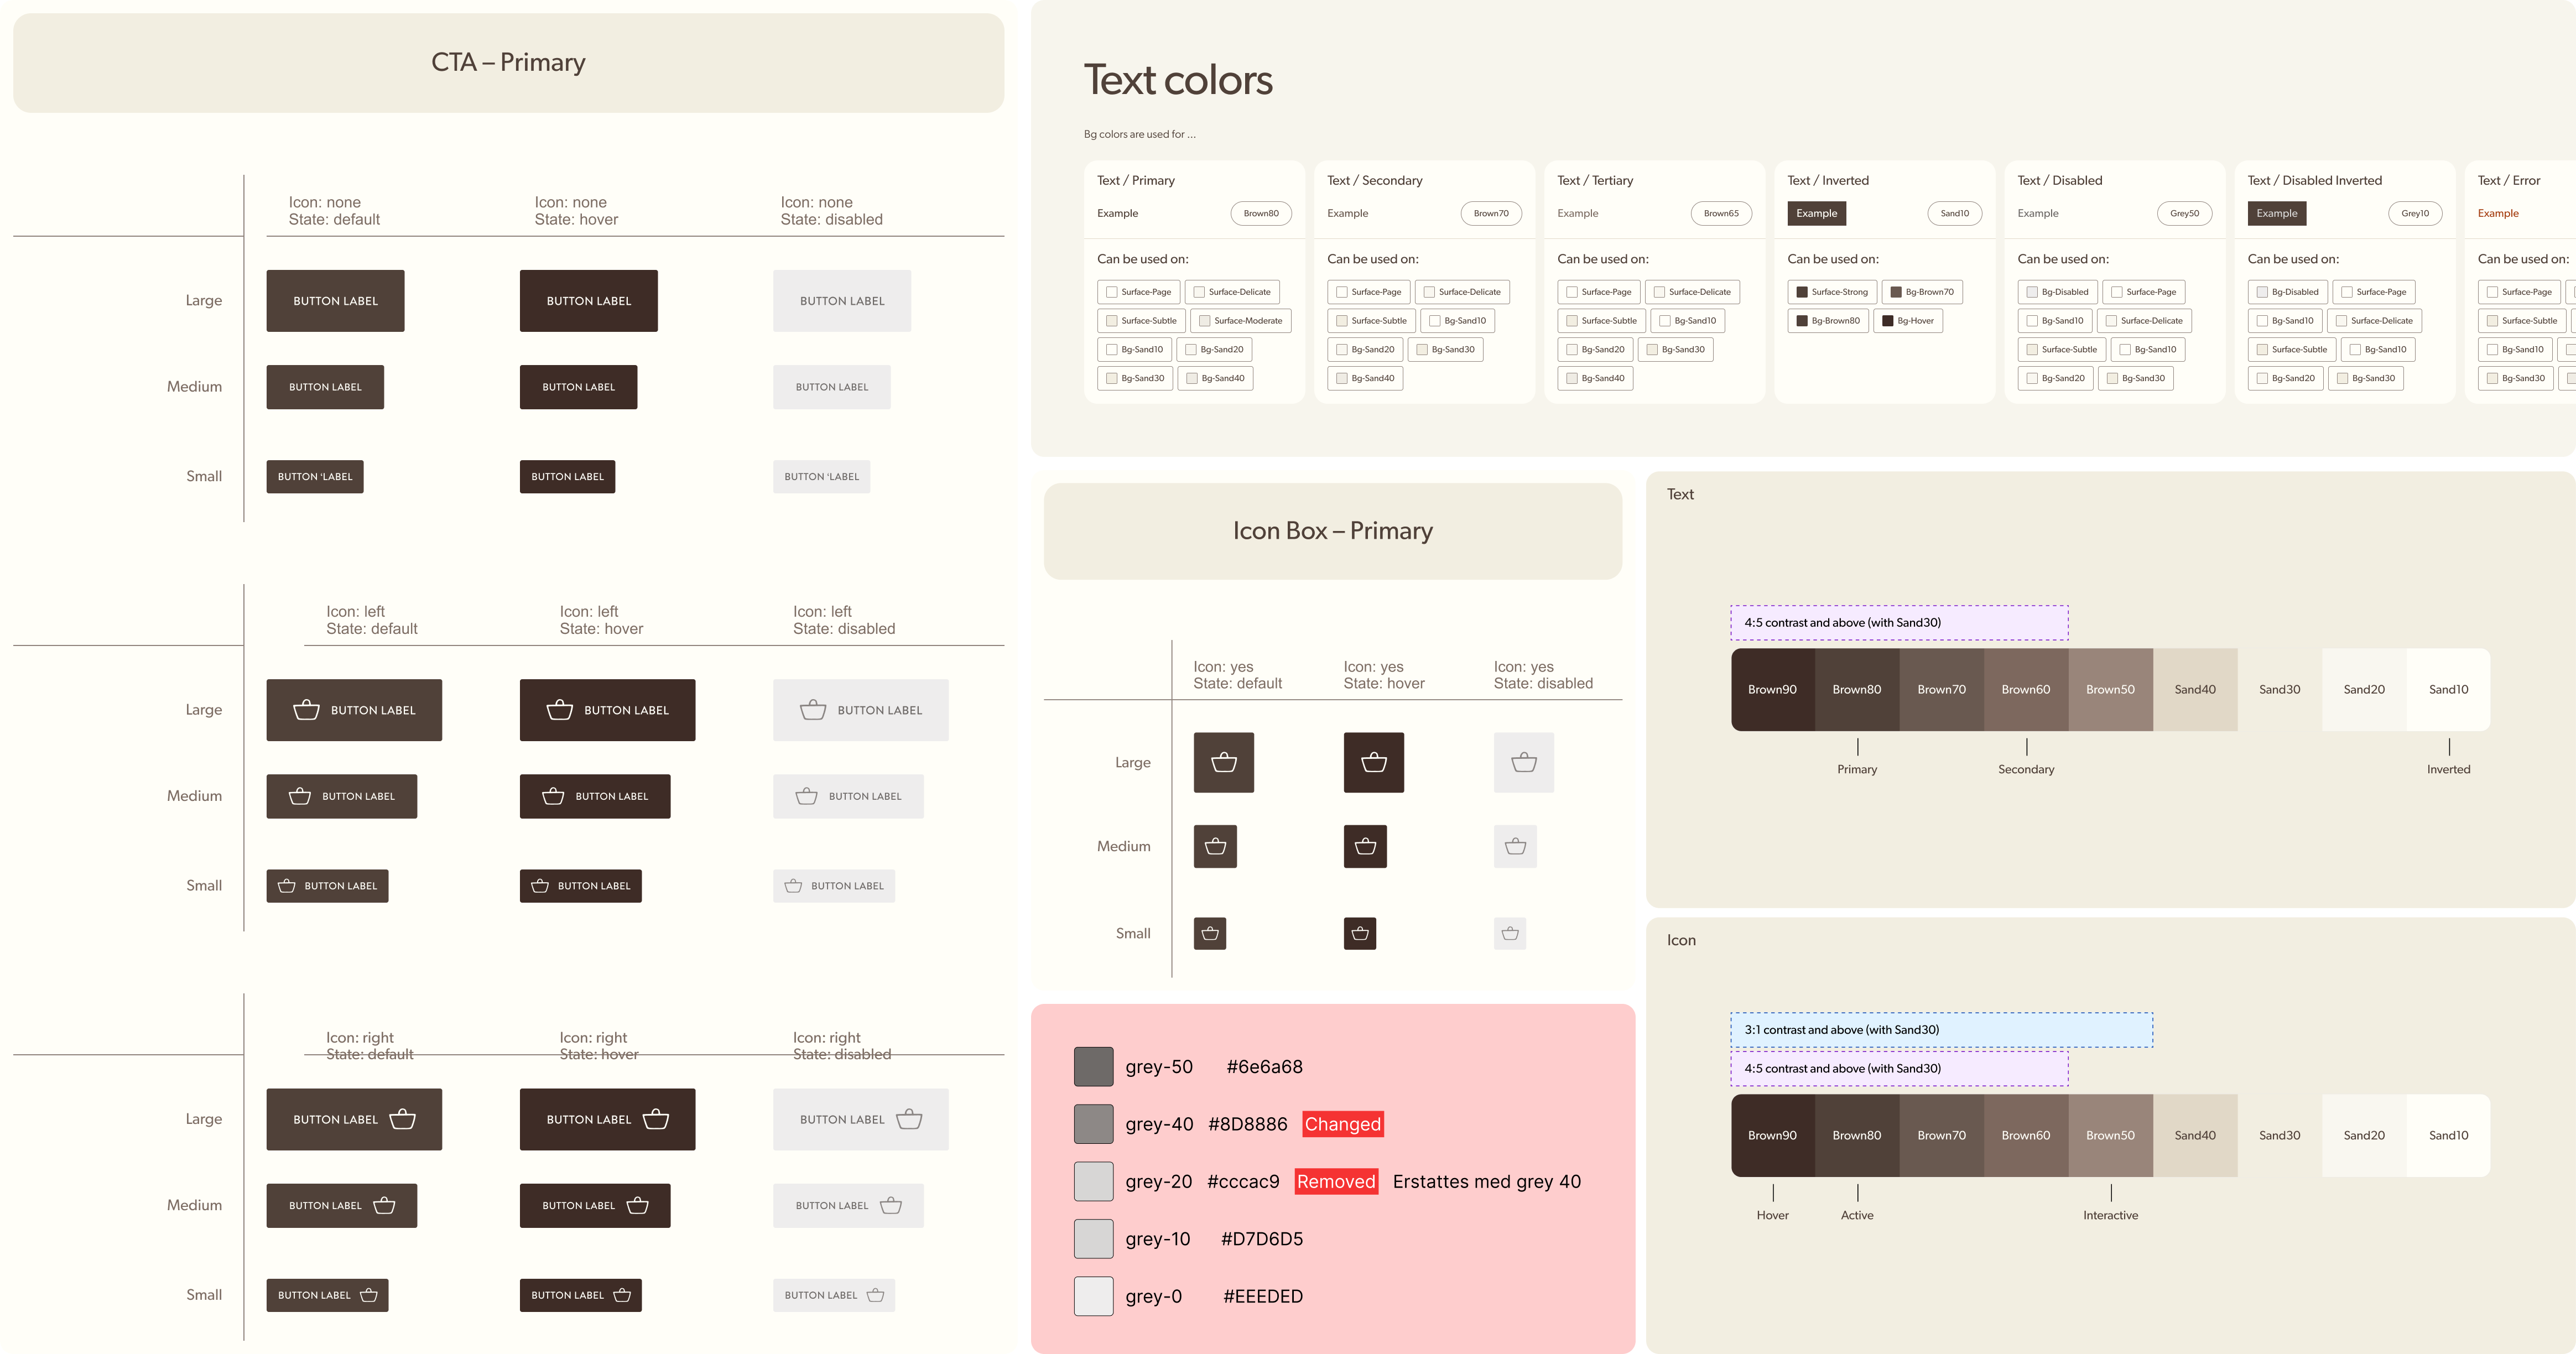Screen dimensions: 2576x1354
Task: Click the small default basket icon box
Action: [1209, 933]
